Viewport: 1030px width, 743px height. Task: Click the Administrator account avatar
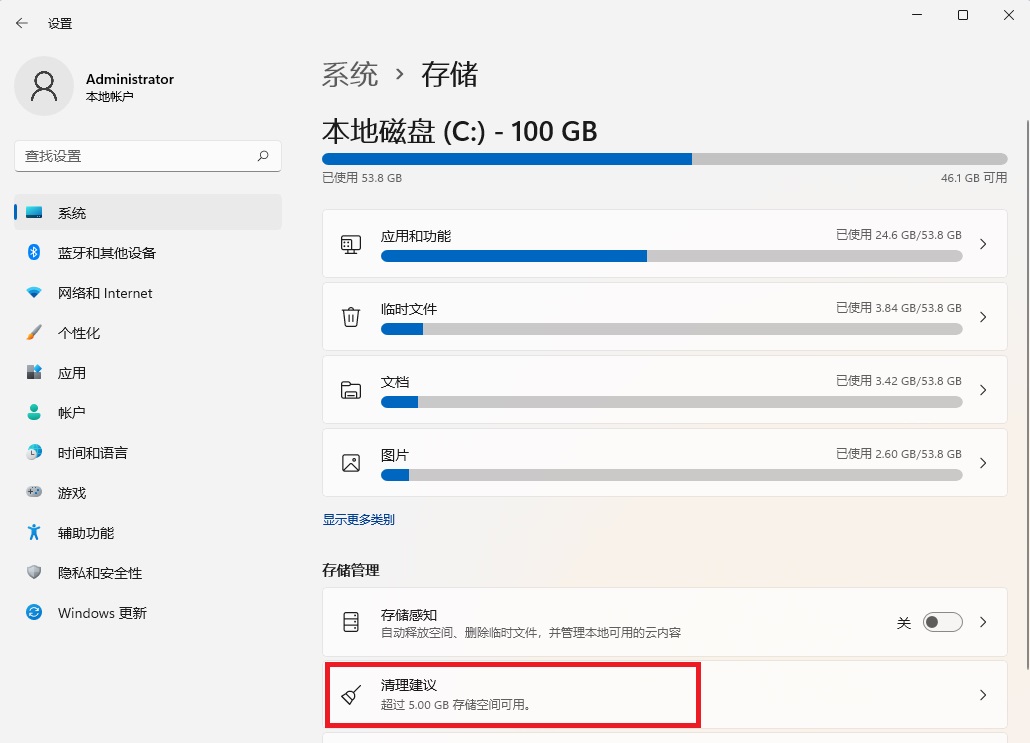pyautogui.click(x=44, y=86)
